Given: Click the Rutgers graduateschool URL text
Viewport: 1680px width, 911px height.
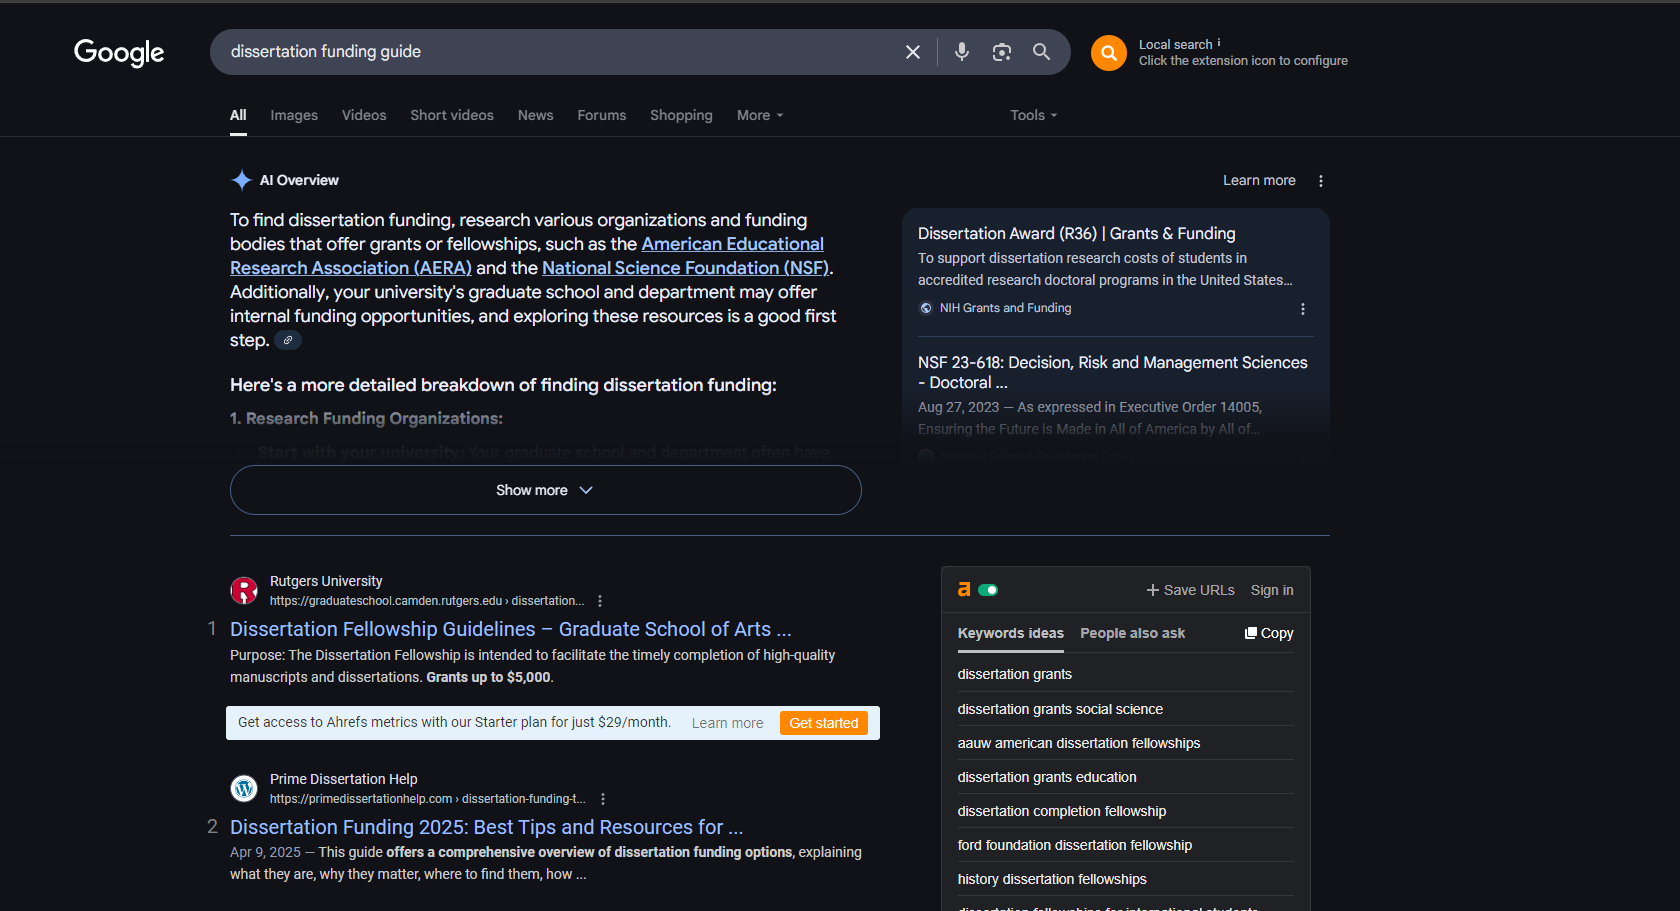Looking at the screenshot, I should [427, 601].
